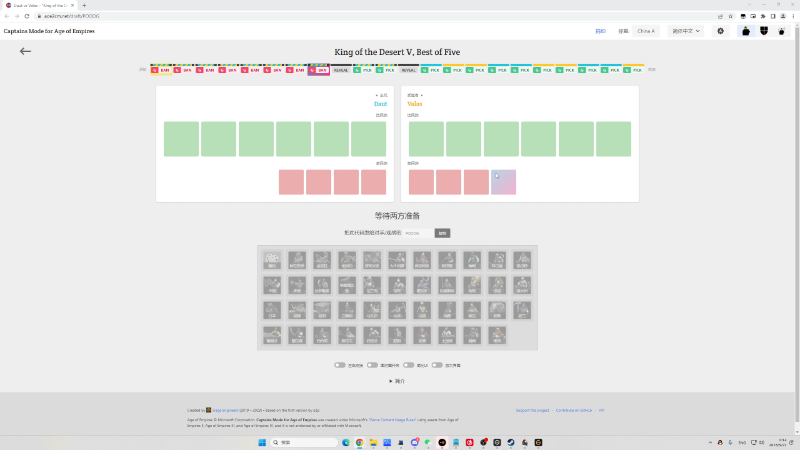The image size is (800, 450).
Task: Open the Chrome three-dot menu
Action: coord(793,16)
